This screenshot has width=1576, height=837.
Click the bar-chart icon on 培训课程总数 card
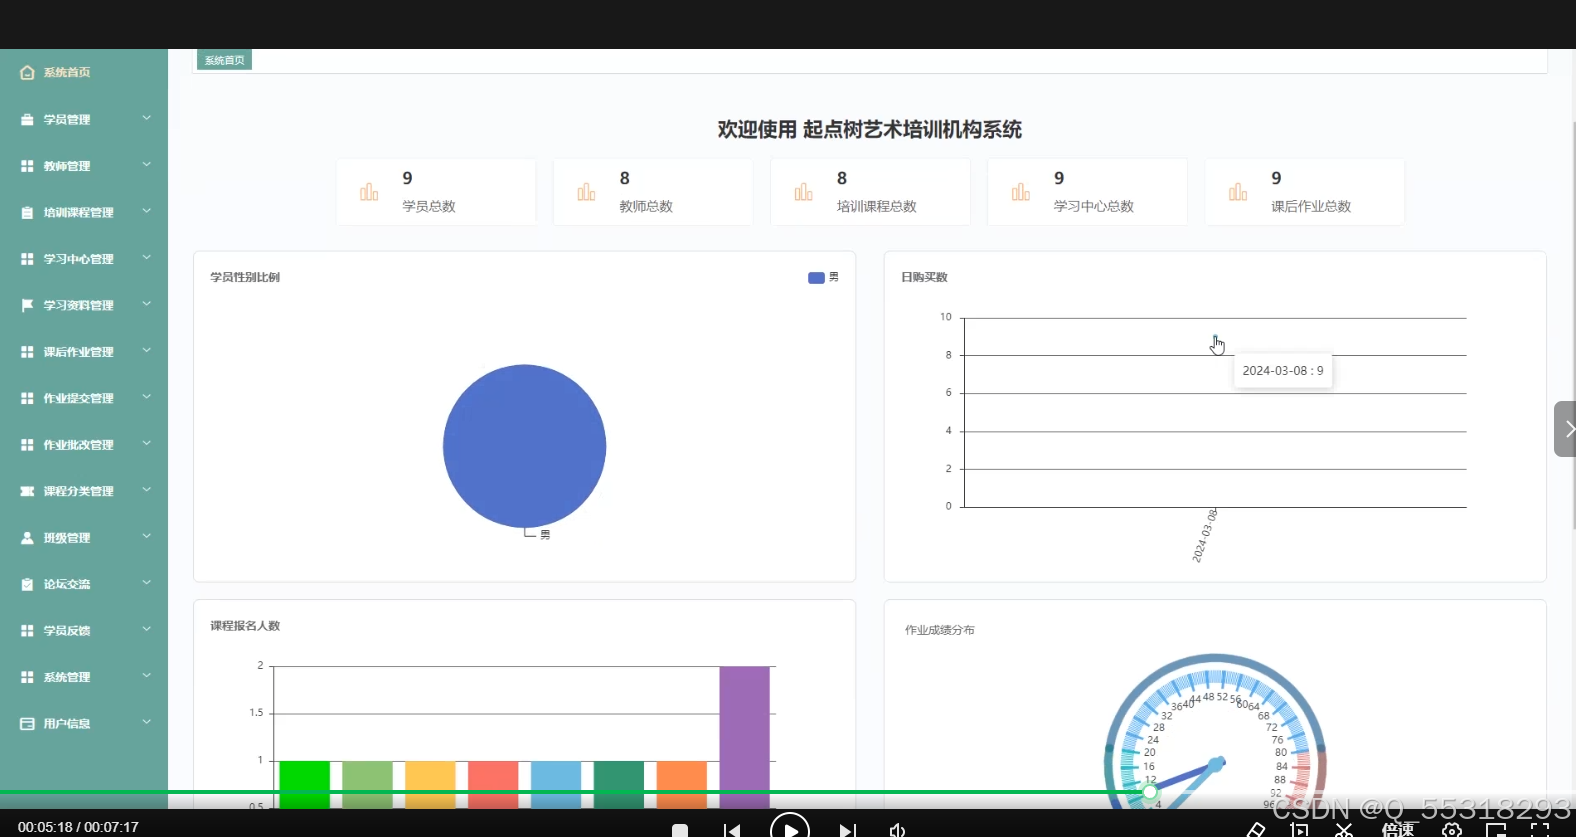pyautogui.click(x=803, y=192)
